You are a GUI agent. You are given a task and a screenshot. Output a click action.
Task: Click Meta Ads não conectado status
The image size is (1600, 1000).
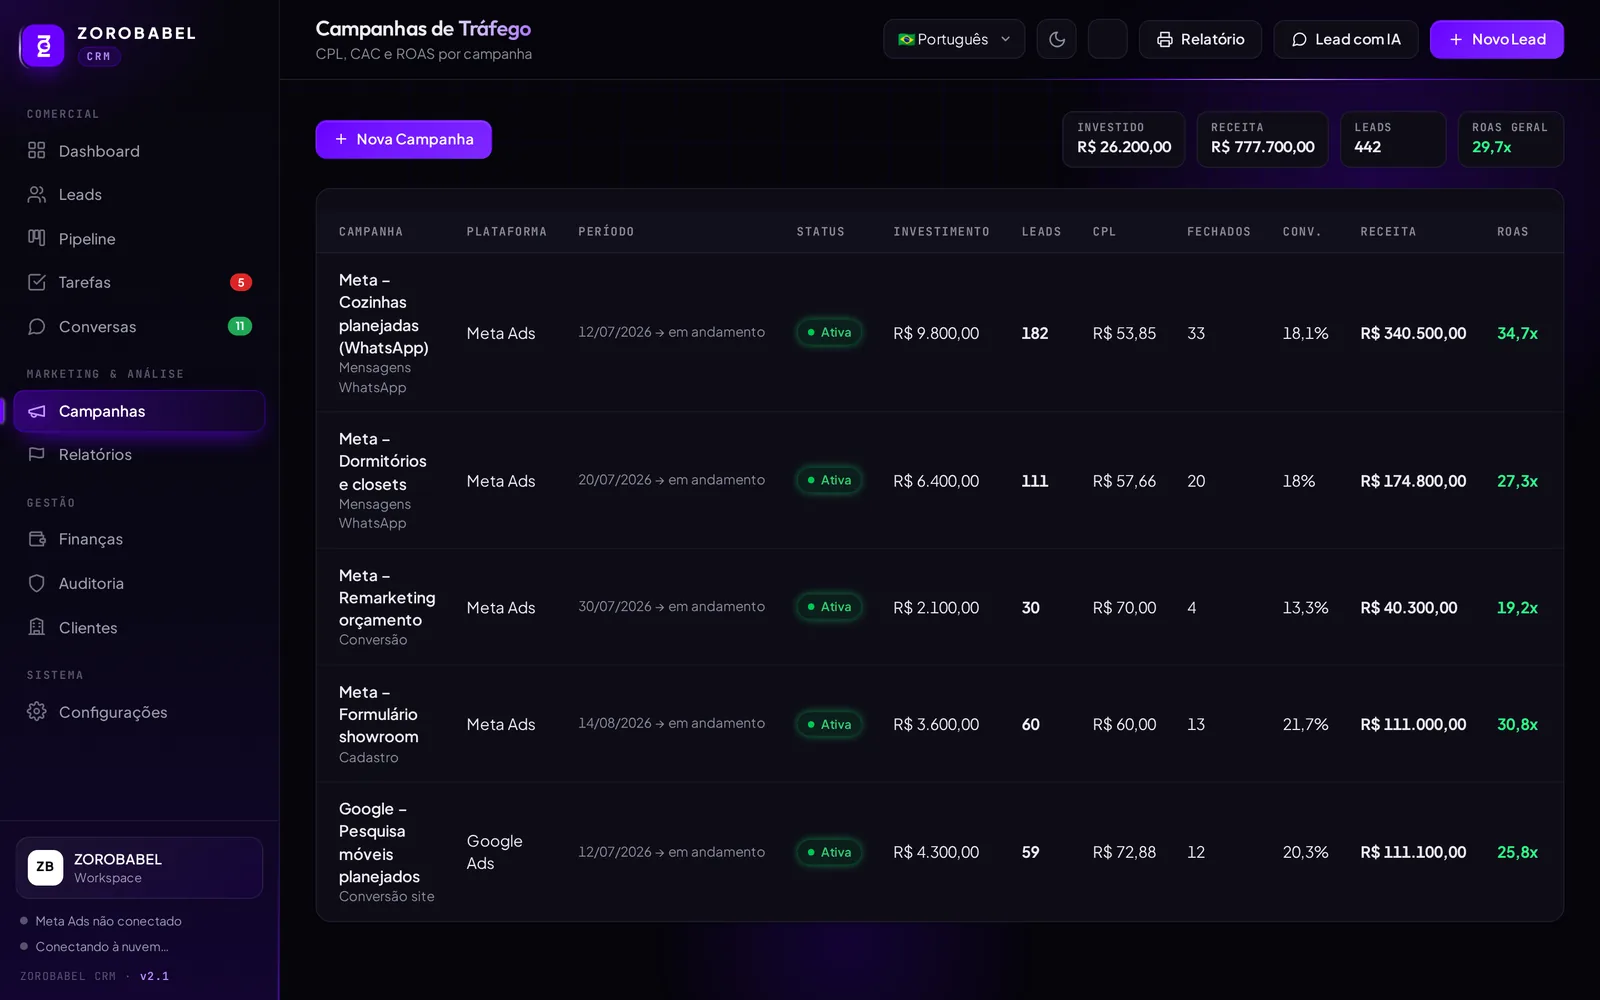pyautogui.click(x=101, y=921)
